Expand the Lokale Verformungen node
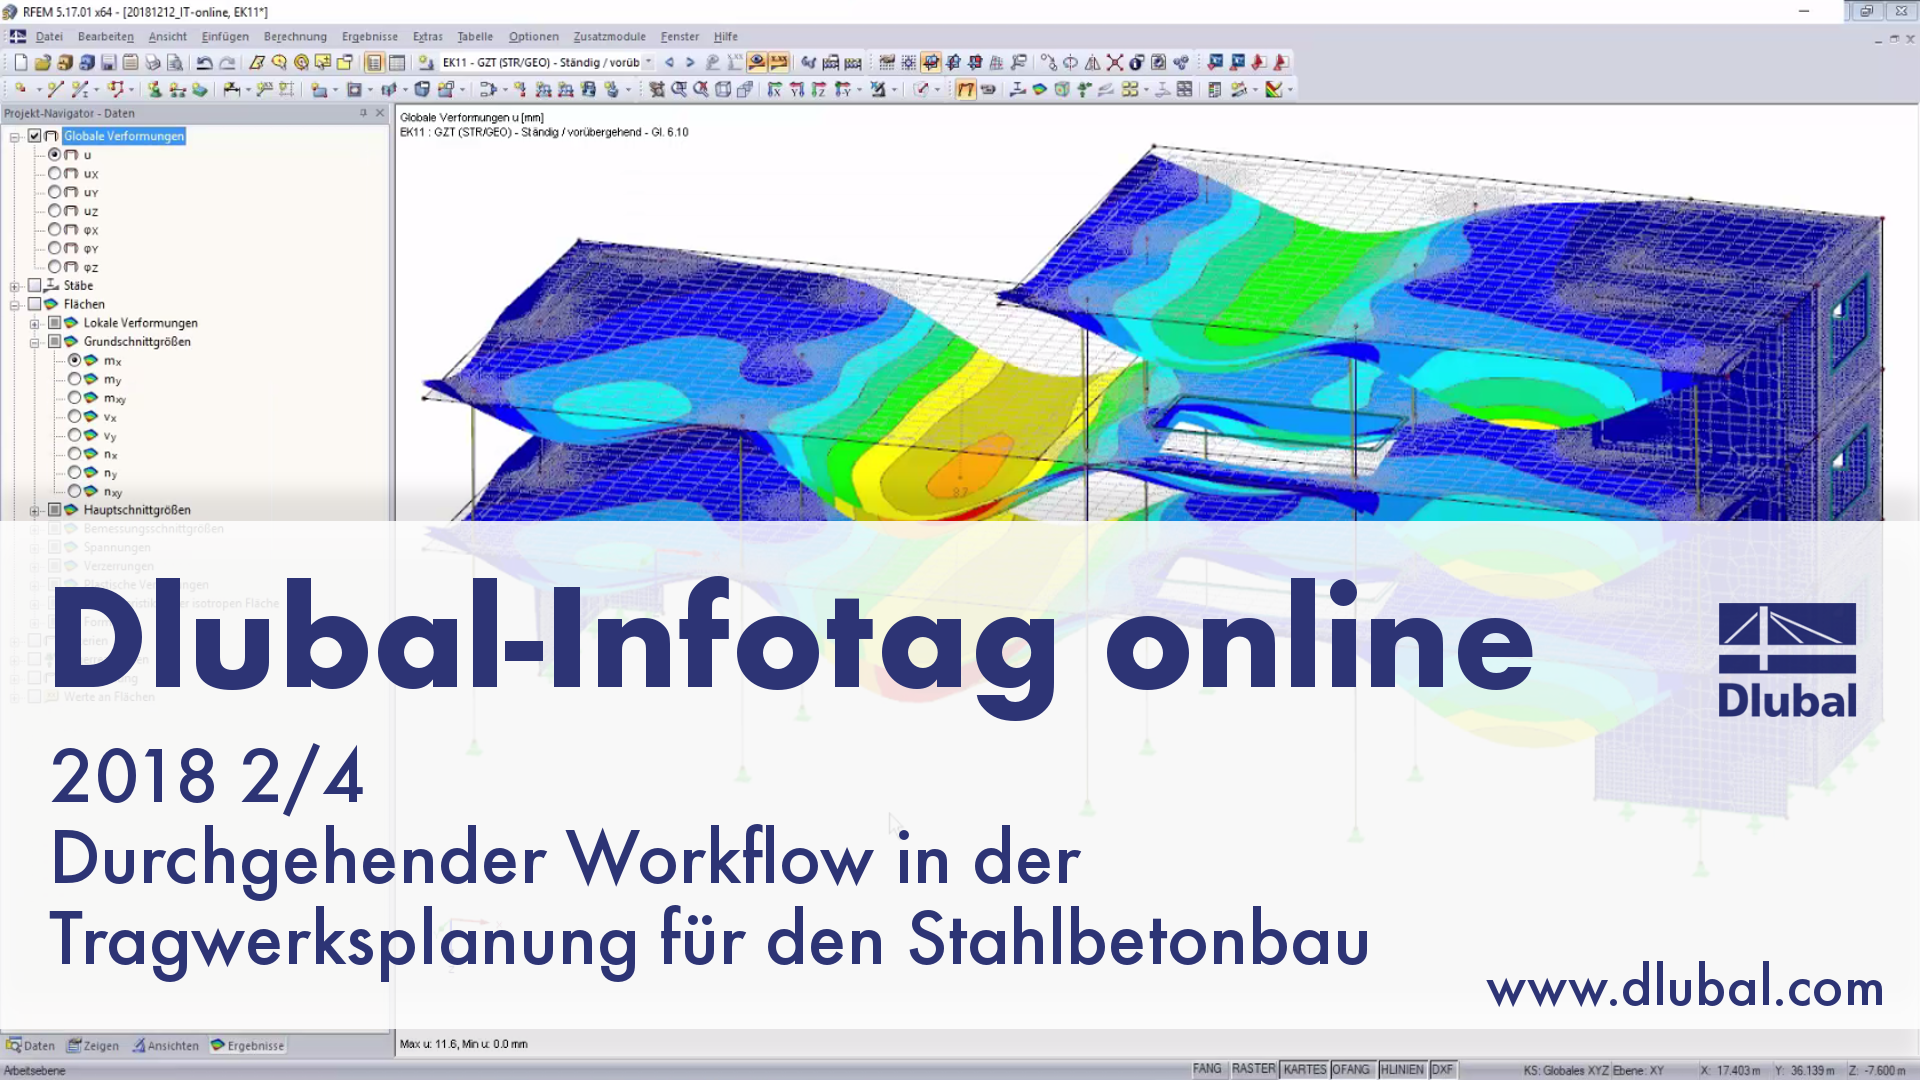 (x=35, y=323)
